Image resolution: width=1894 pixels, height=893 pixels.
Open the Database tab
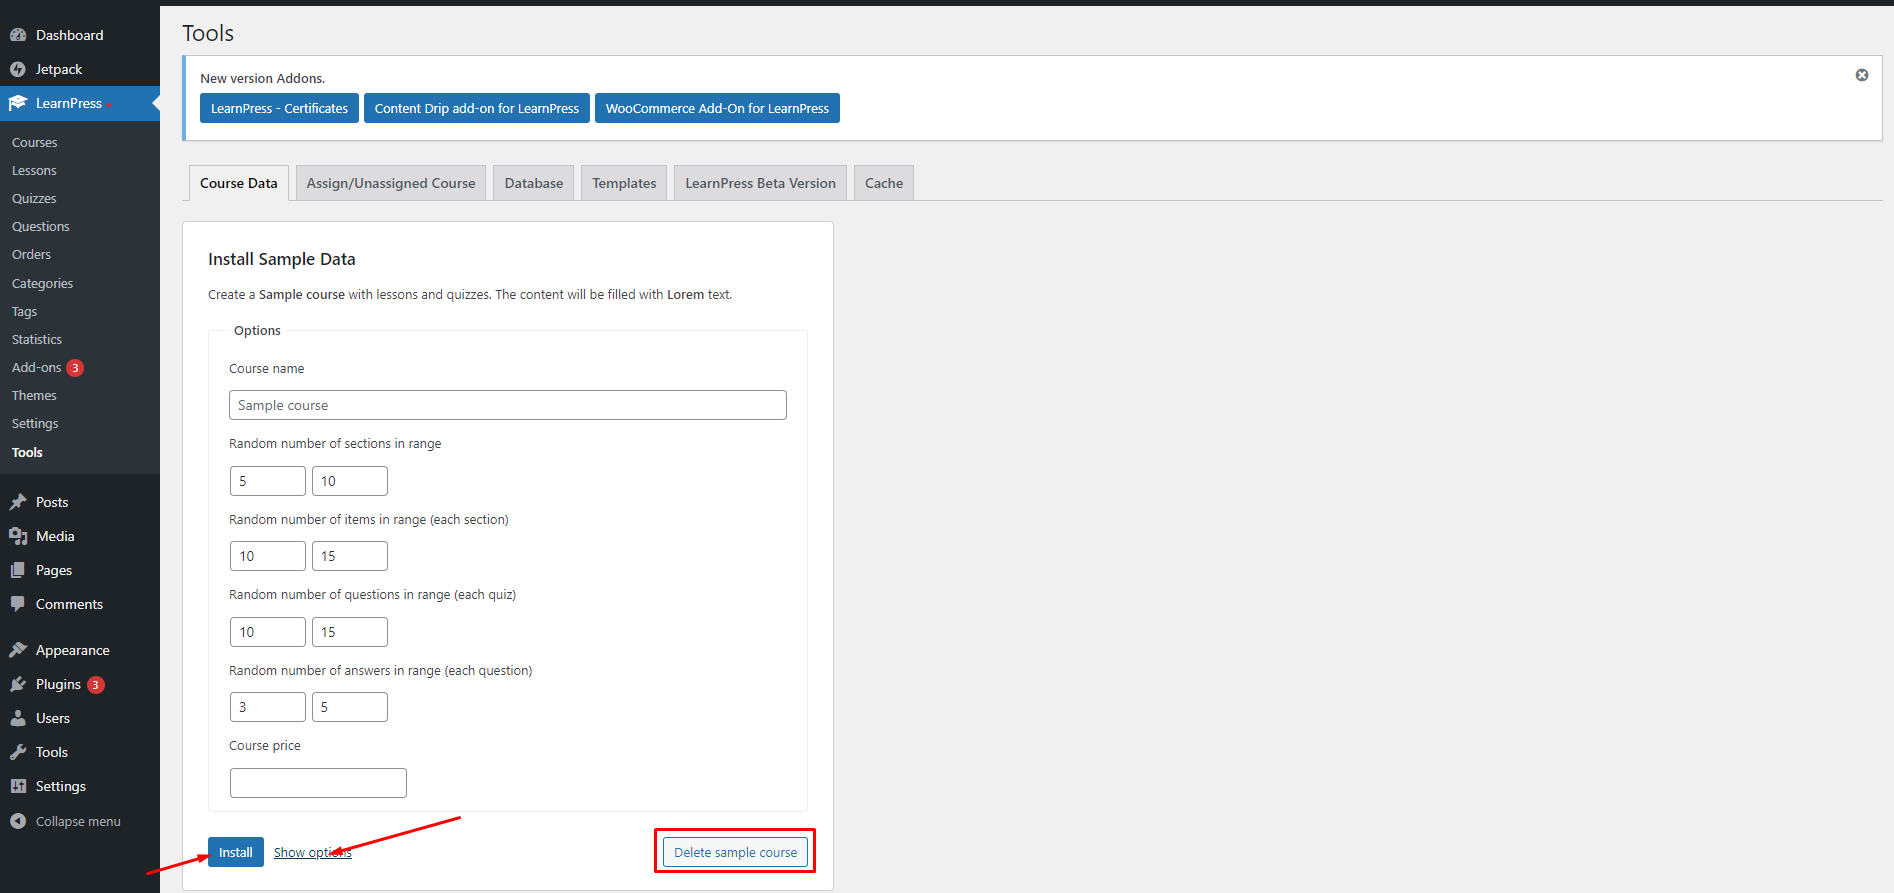(534, 183)
